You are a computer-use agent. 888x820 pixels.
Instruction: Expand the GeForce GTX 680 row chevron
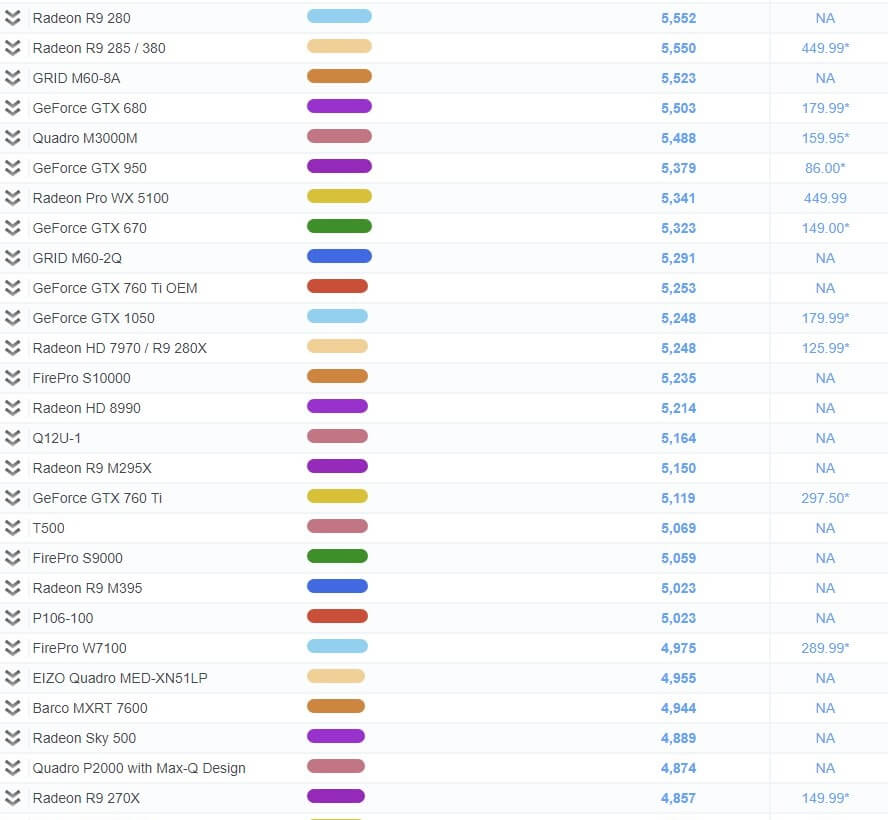click(x=12, y=108)
